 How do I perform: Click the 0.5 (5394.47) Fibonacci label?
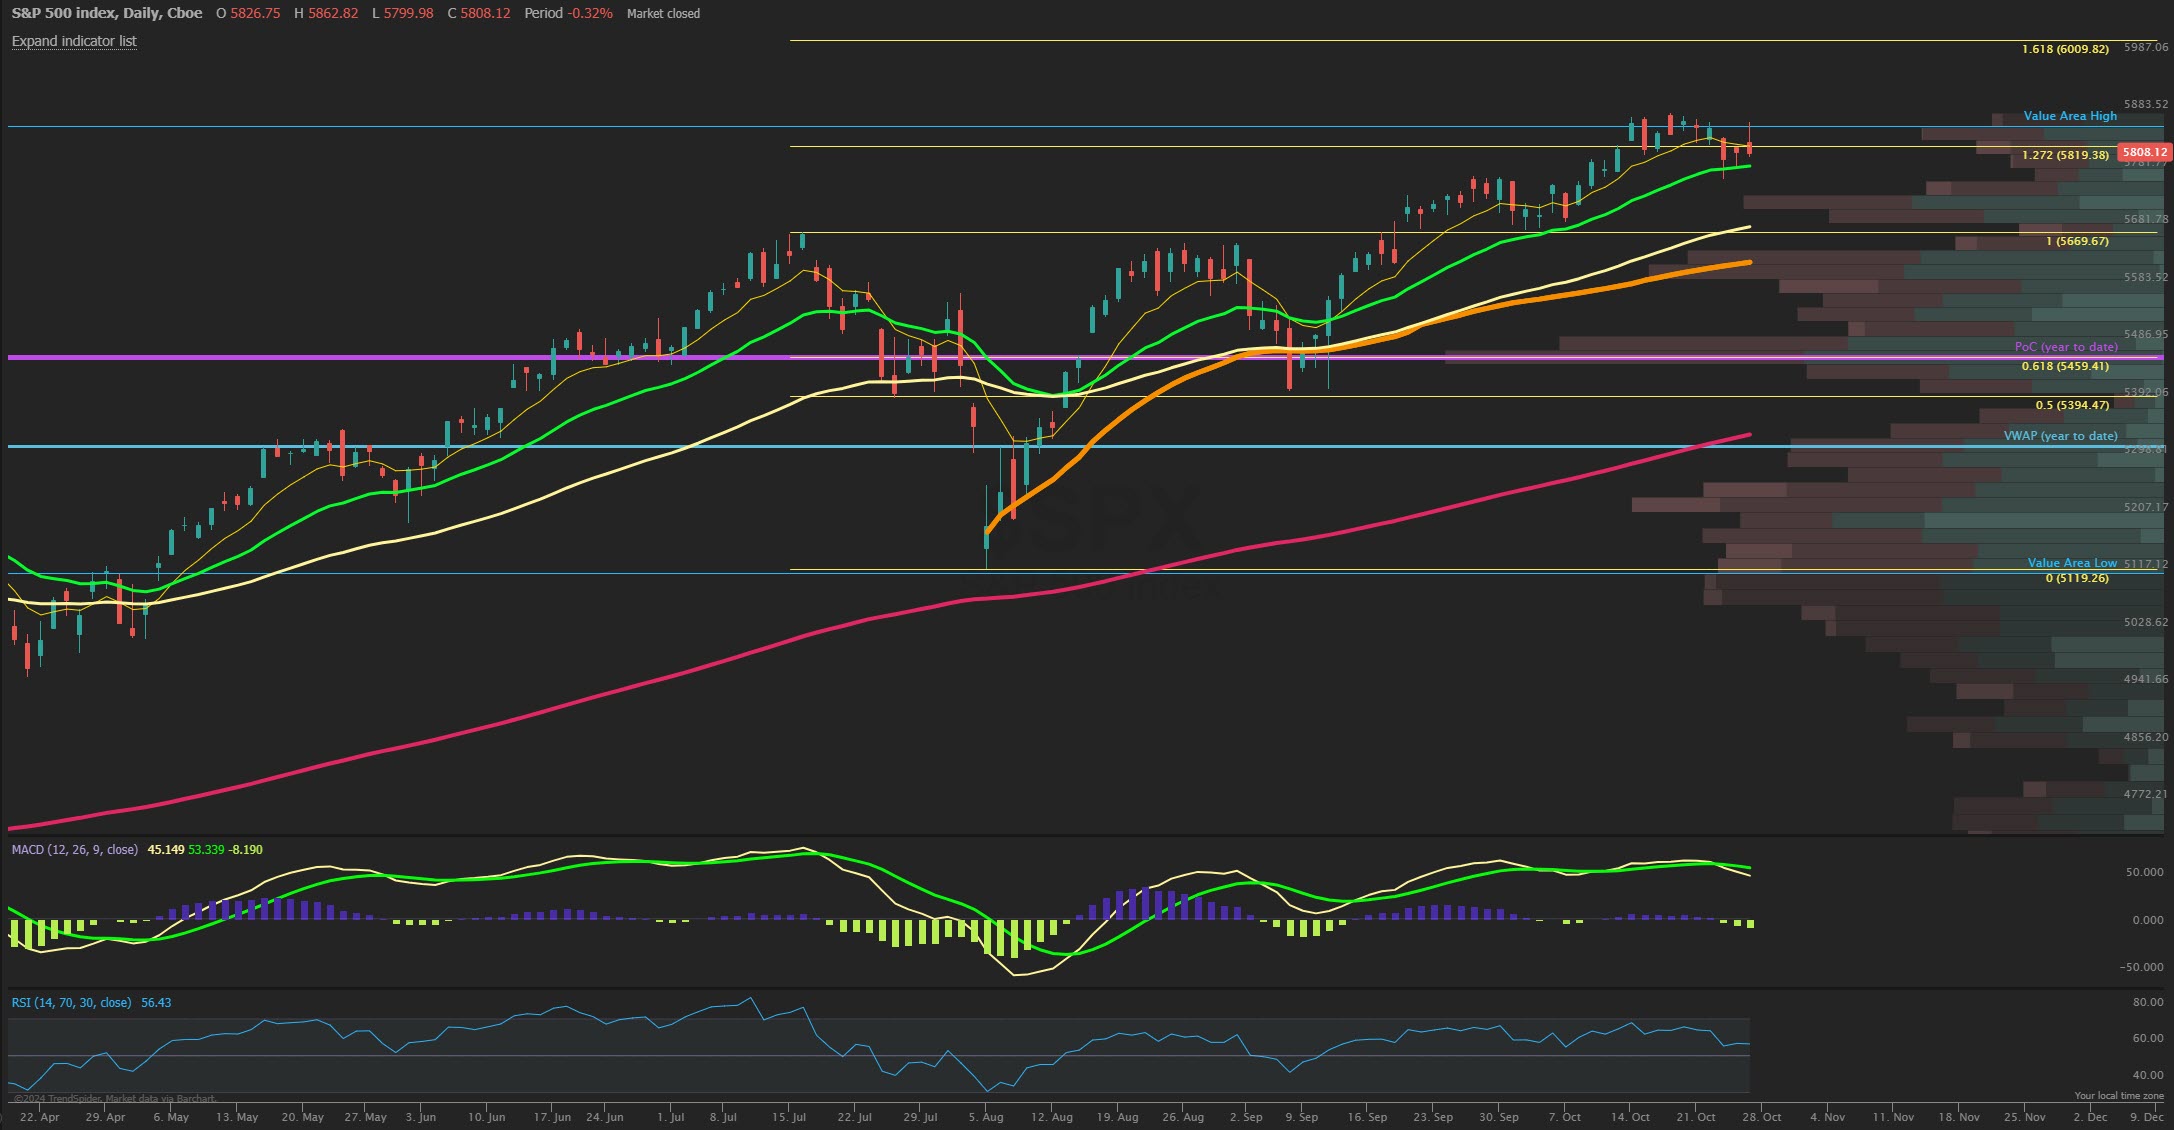click(2072, 405)
